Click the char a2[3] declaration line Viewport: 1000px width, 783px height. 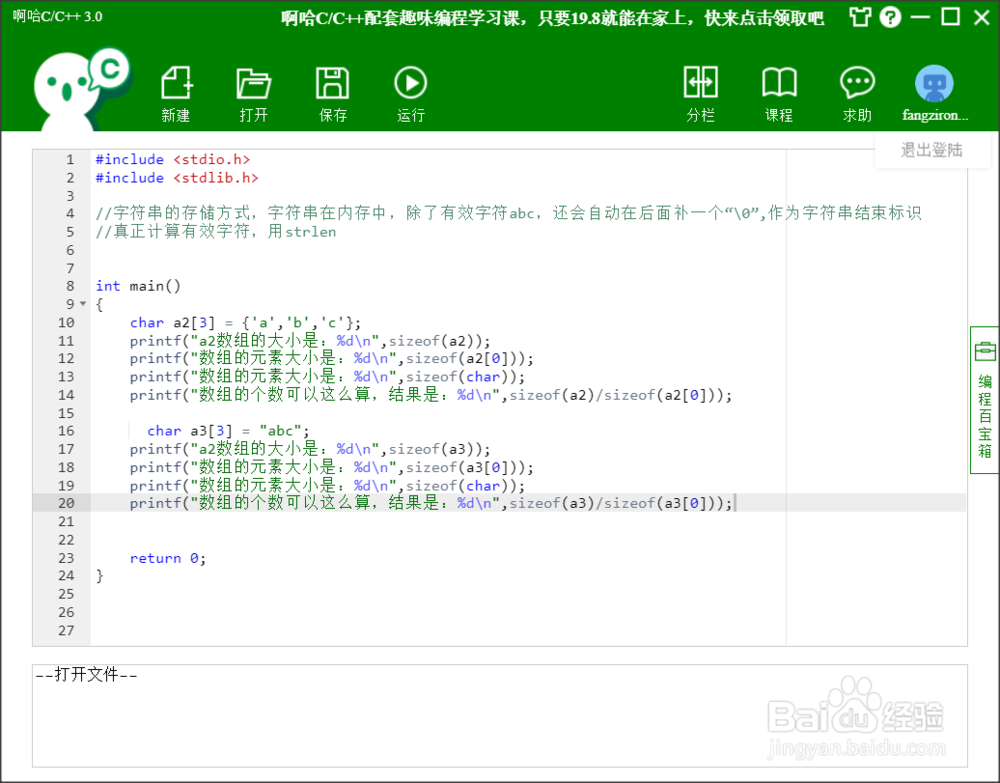coord(246,323)
